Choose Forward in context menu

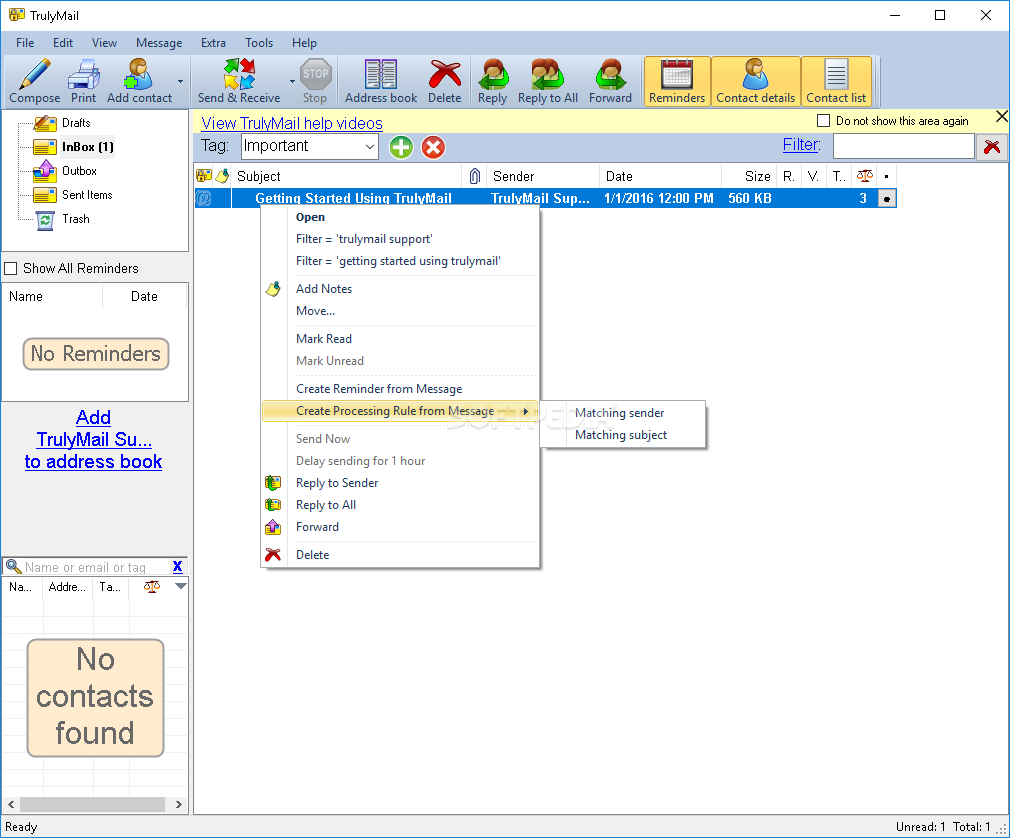tap(400, 526)
